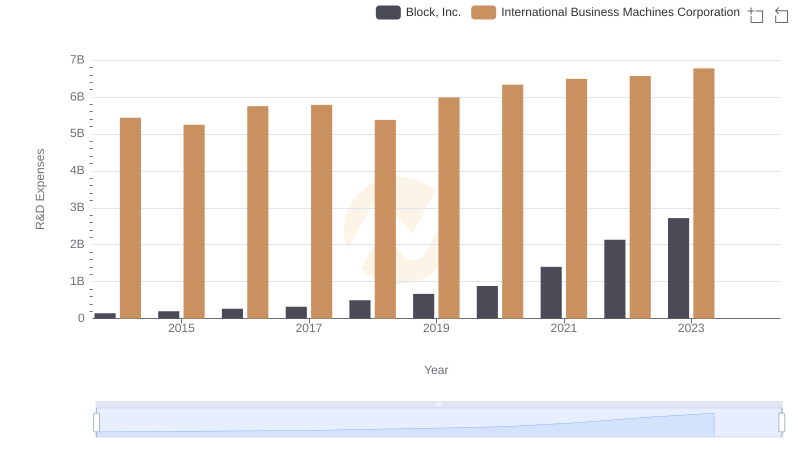Click the data zoom slider's top move bar
This screenshot has height=461, width=800.
(x=439, y=404)
